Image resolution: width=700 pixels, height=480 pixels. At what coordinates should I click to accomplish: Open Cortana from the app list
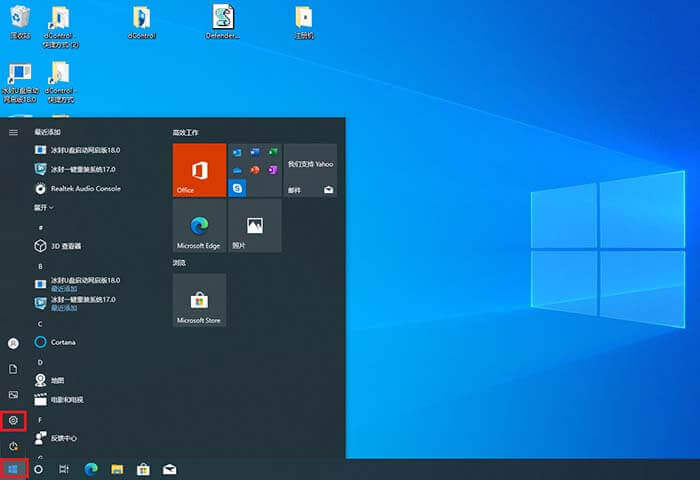pyautogui.click(x=63, y=342)
